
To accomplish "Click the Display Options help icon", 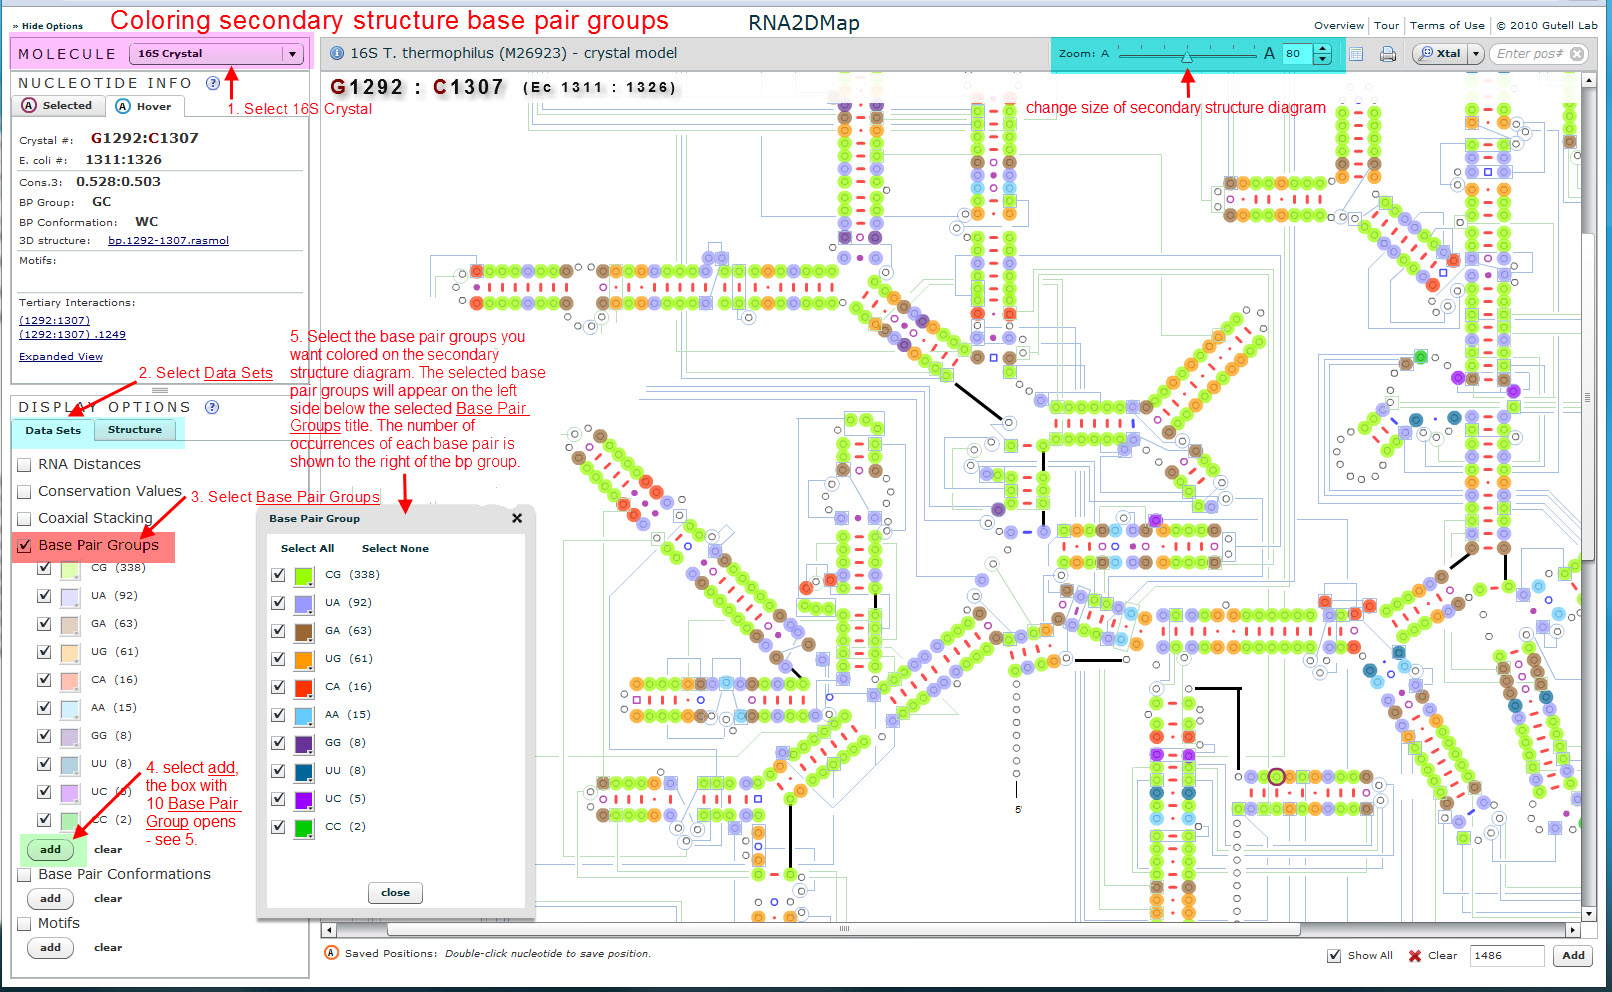I will pos(212,407).
